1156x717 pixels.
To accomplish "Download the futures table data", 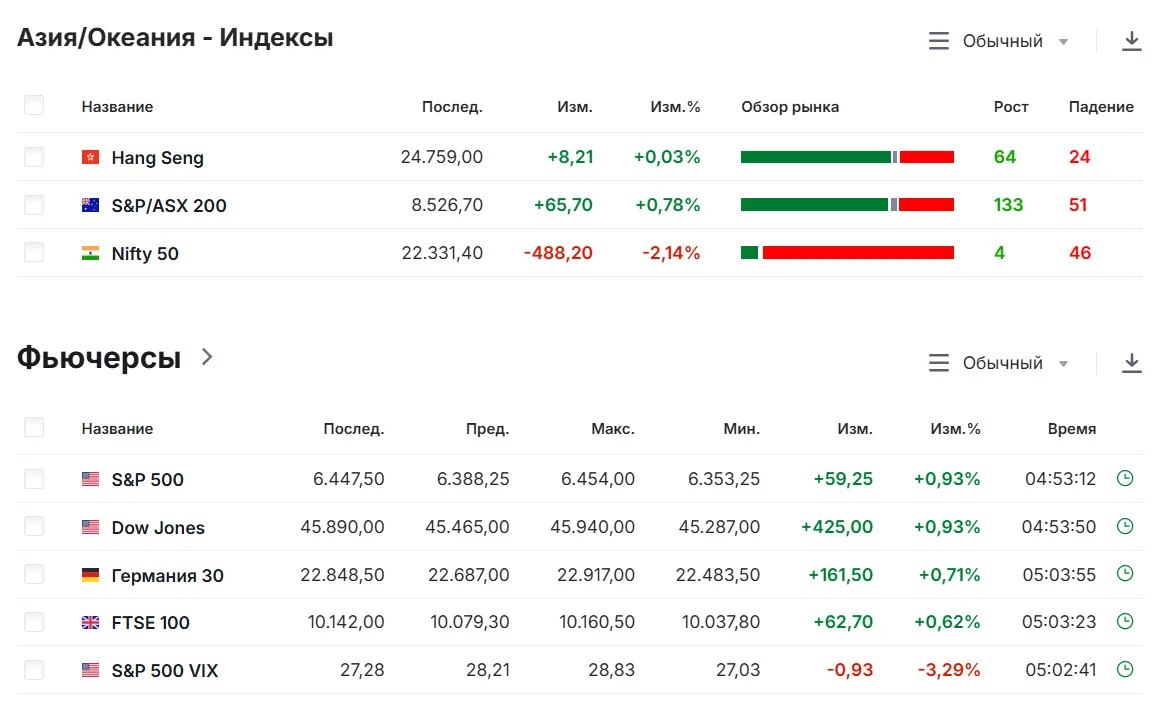I will pos(1131,363).
